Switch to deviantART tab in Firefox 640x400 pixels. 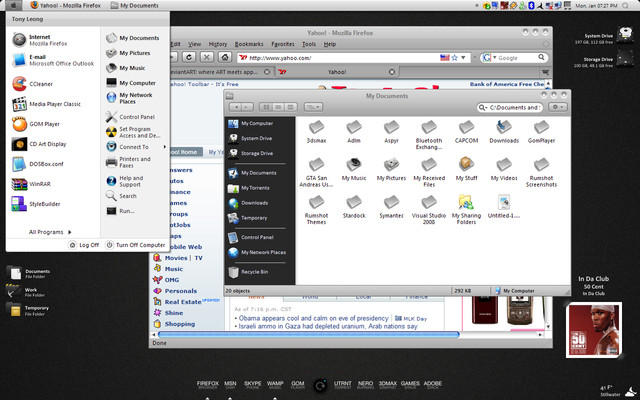pos(221,72)
